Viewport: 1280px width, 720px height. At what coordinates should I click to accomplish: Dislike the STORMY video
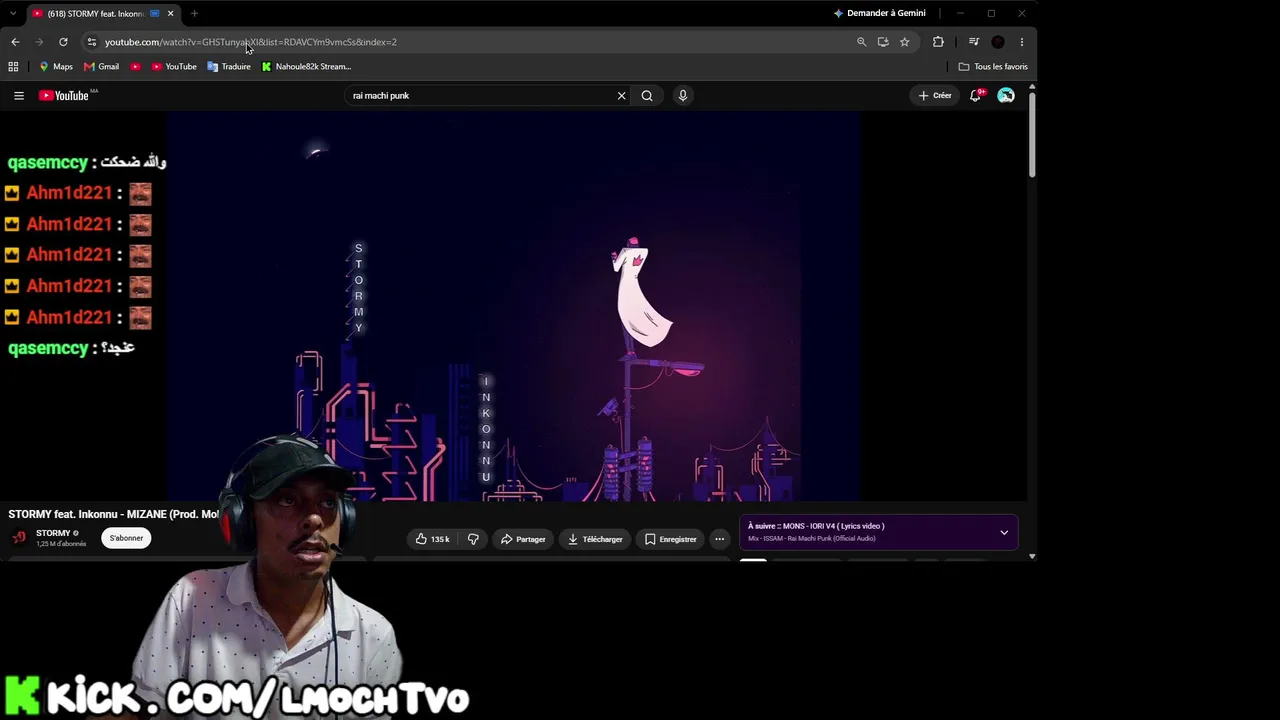[x=473, y=539]
